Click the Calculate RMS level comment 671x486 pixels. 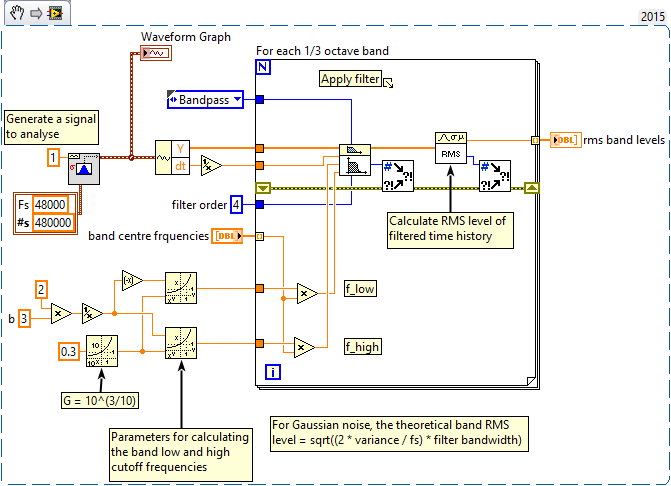(x=450, y=231)
